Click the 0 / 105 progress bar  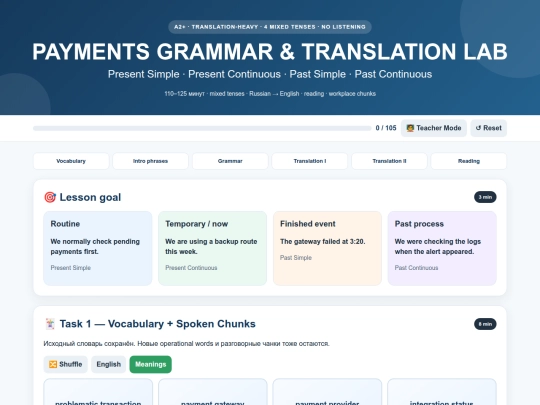click(202, 128)
